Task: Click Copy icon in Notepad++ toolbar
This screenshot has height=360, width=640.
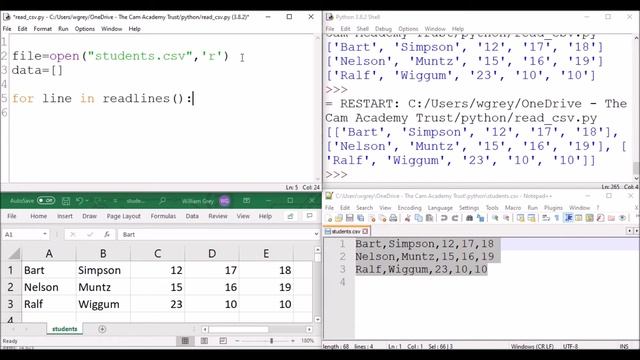Action: (418, 218)
